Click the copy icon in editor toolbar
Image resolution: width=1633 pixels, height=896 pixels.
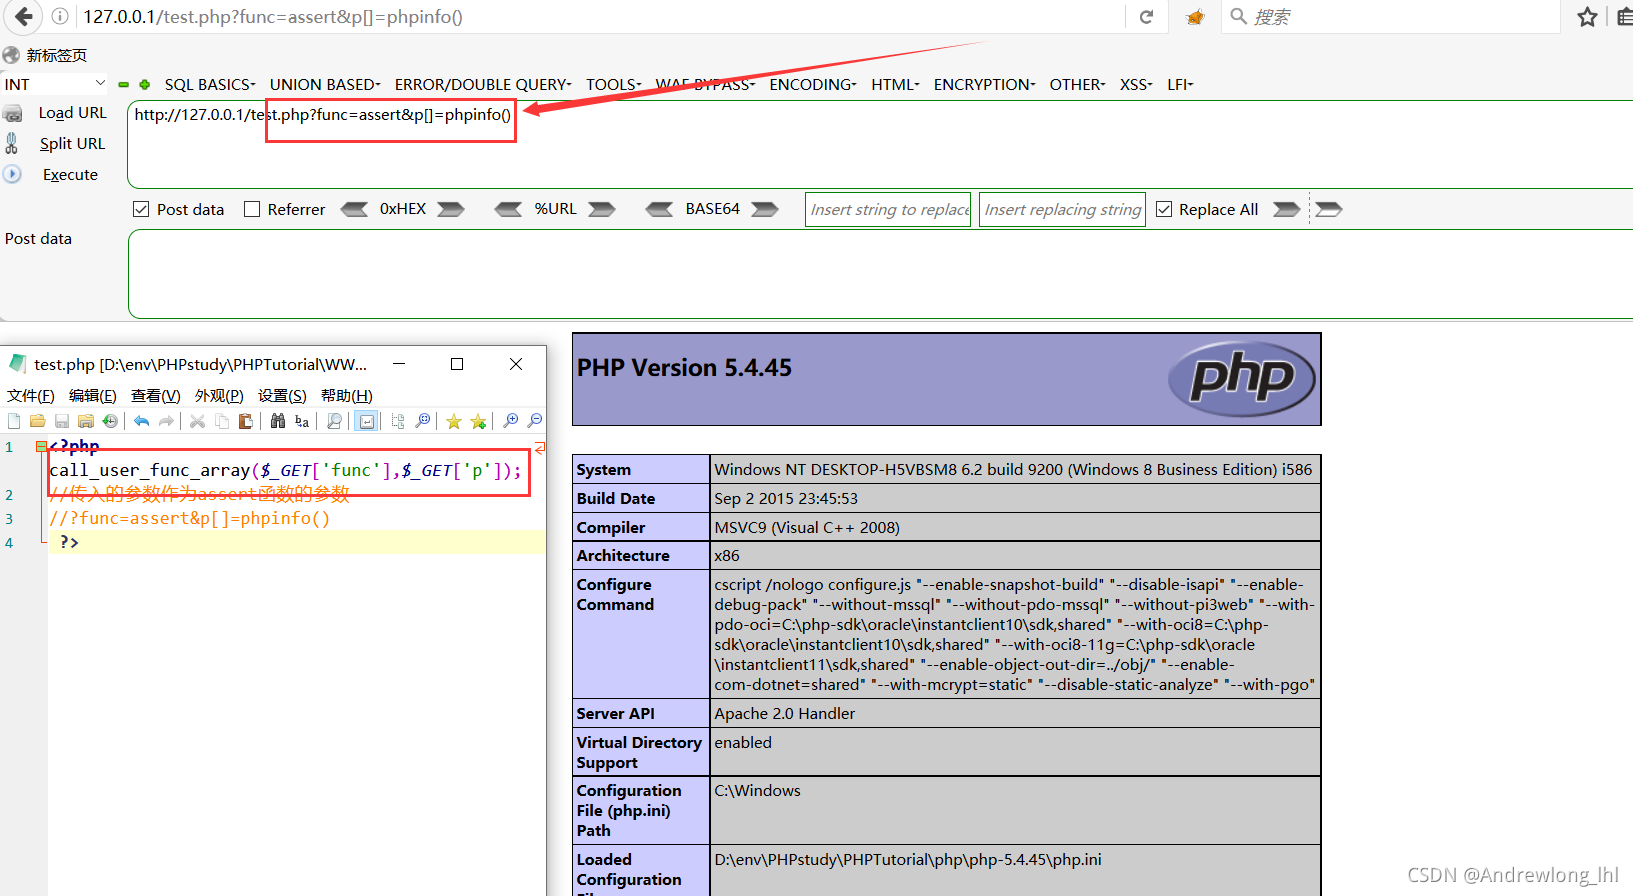coord(222,421)
